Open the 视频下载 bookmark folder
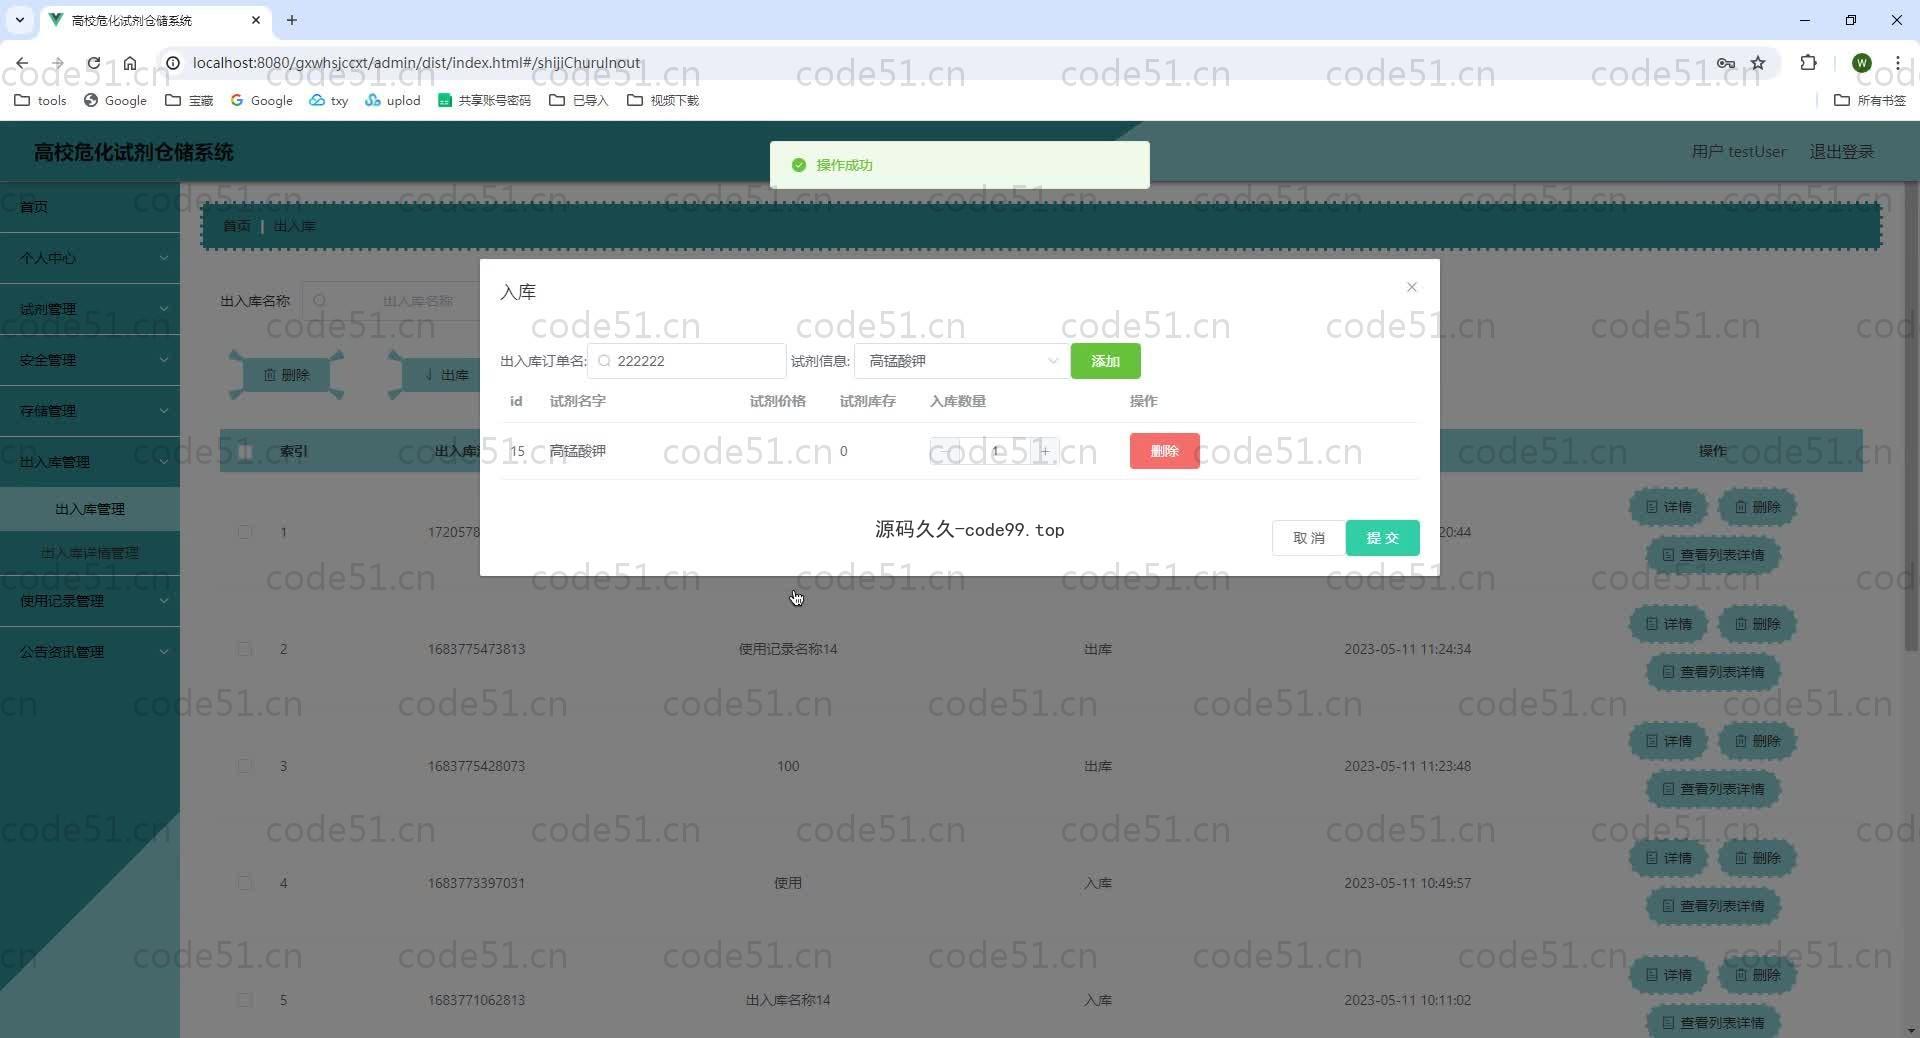This screenshot has height=1038, width=1920. click(x=663, y=100)
